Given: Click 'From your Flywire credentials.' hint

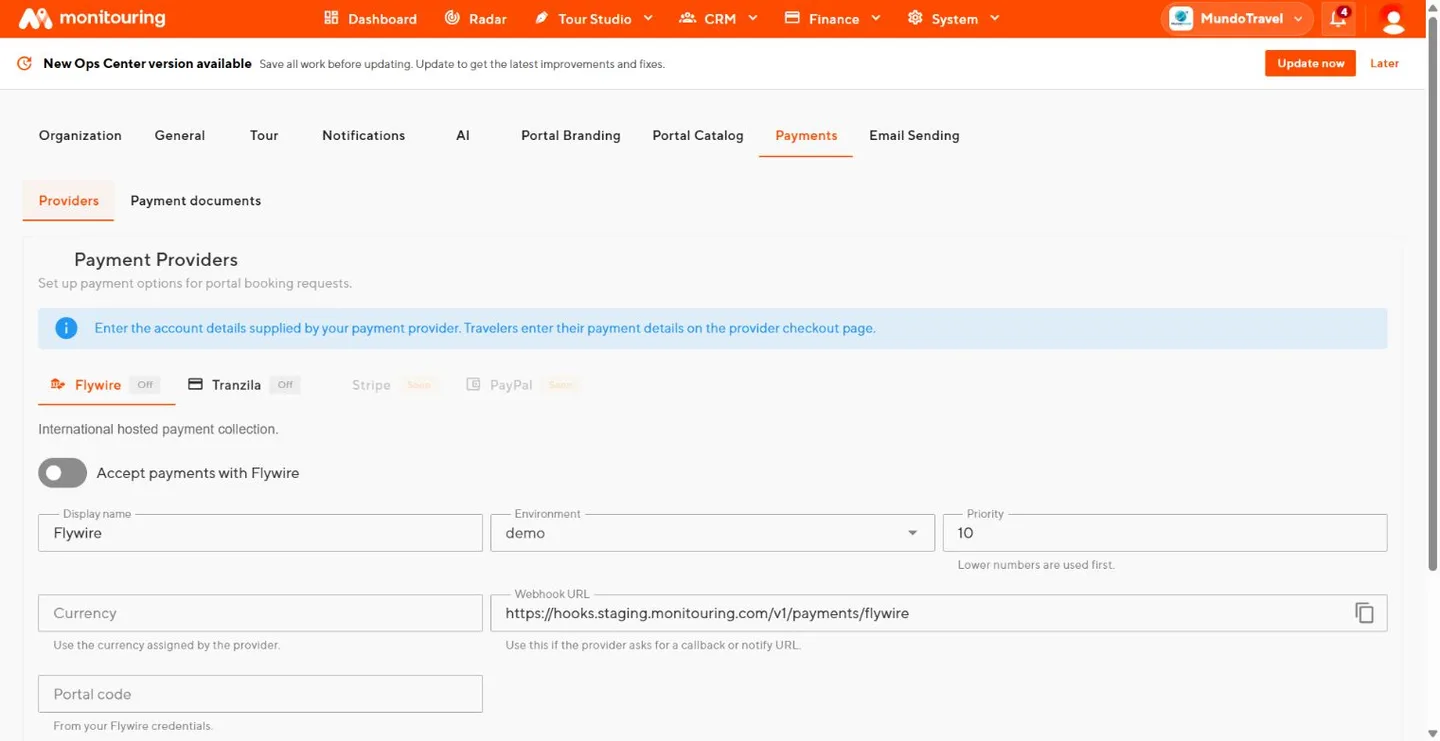Looking at the screenshot, I should coord(133,726).
